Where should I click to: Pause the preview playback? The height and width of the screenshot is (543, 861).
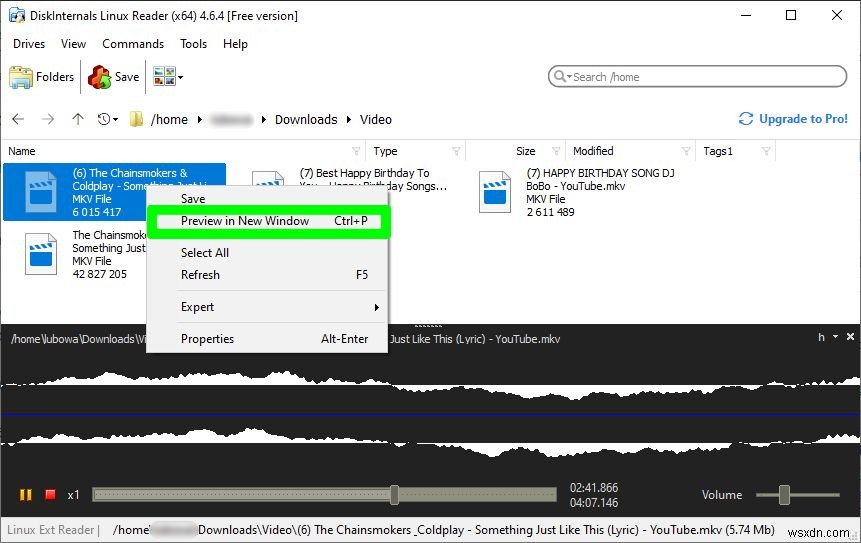pos(25,495)
